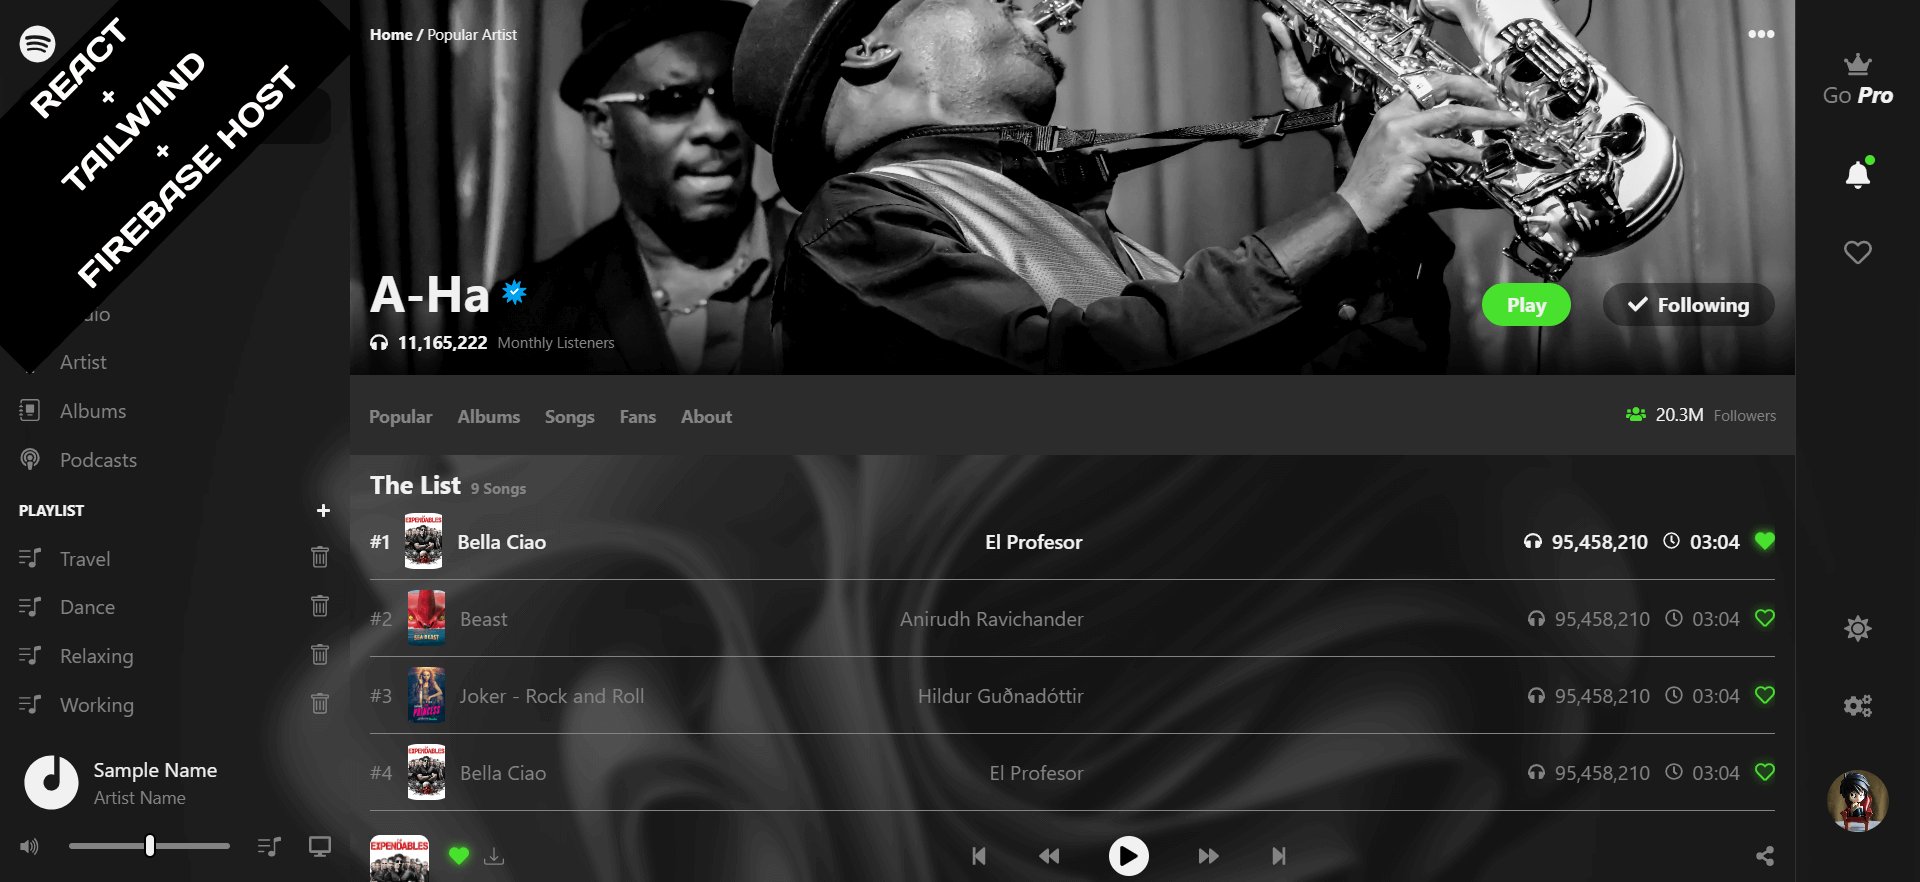Open user profile avatar
Screen dimensions: 1920x882
pyautogui.click(x=1857, y=800)
